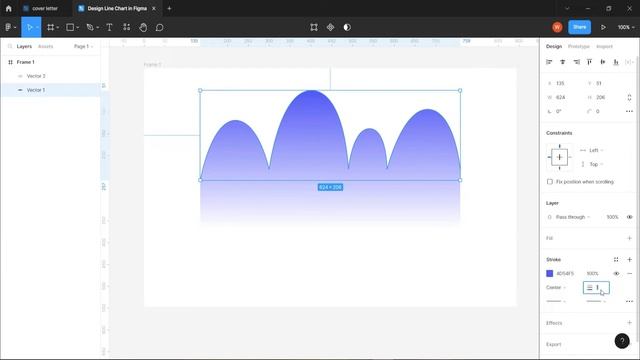Click the Edit object icon
This screenshot has width=640, height=360.
pyautogui.click(x=313, y=27)
